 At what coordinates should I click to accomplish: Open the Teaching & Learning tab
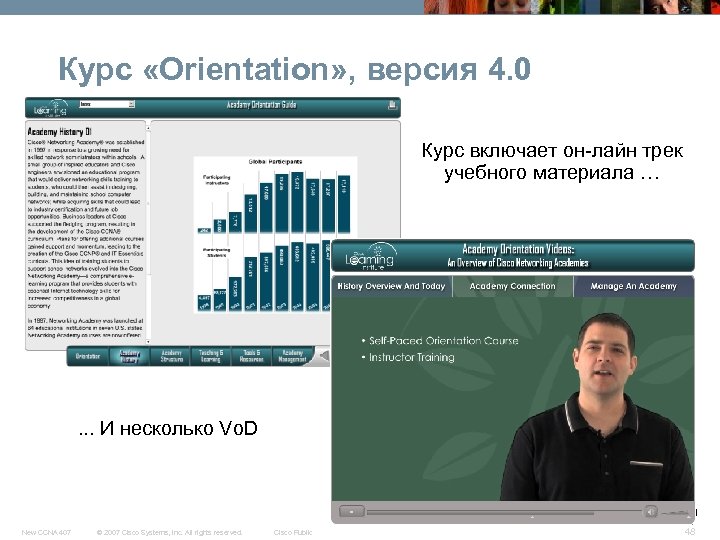211,356
